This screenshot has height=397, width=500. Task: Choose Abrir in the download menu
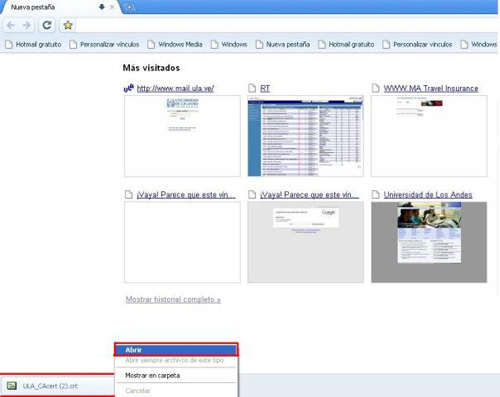[176, 350]
